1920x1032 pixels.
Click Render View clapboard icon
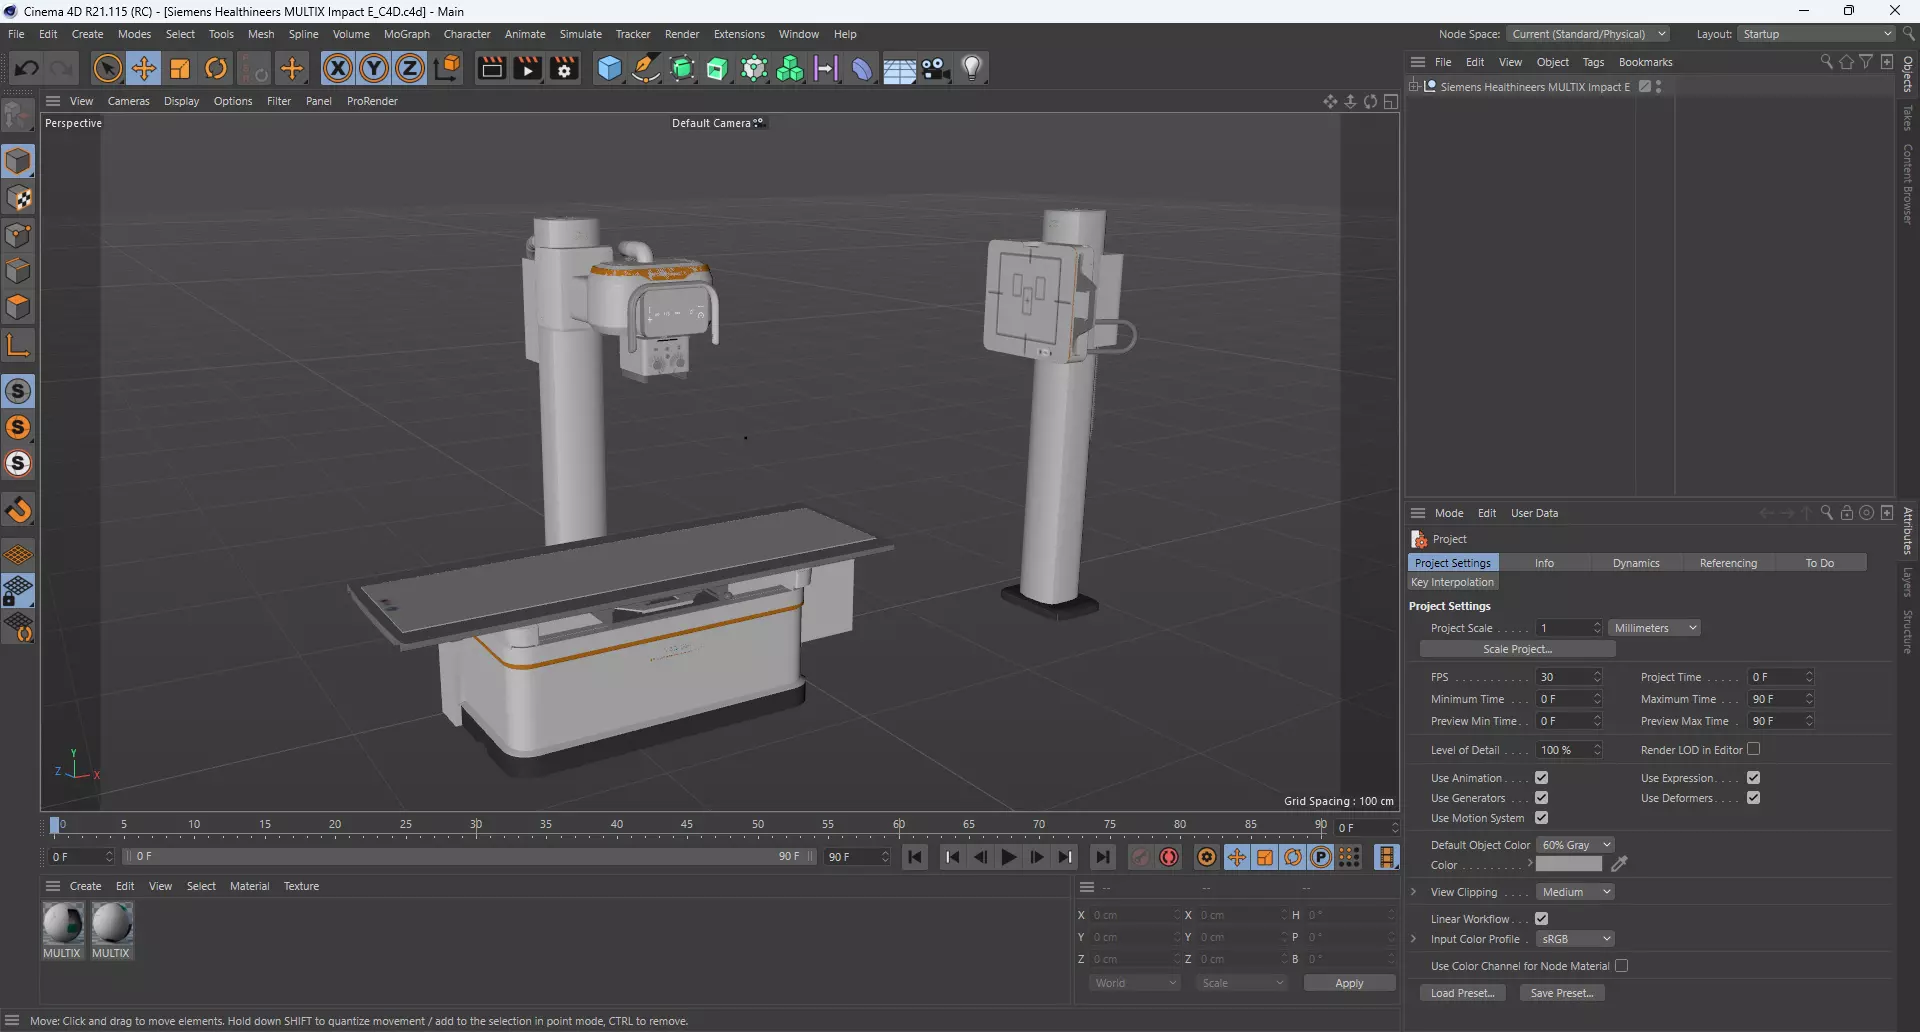click(491, 68)
